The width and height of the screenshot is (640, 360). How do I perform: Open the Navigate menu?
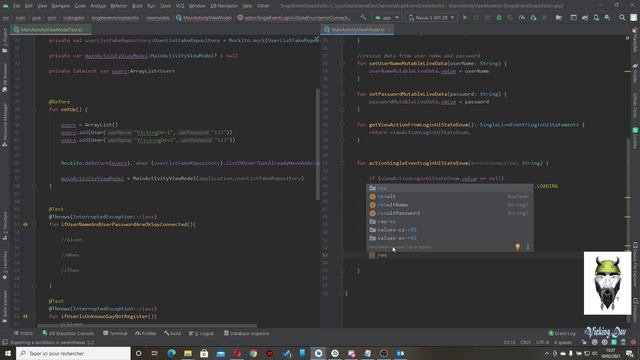(x=60, y=6)
